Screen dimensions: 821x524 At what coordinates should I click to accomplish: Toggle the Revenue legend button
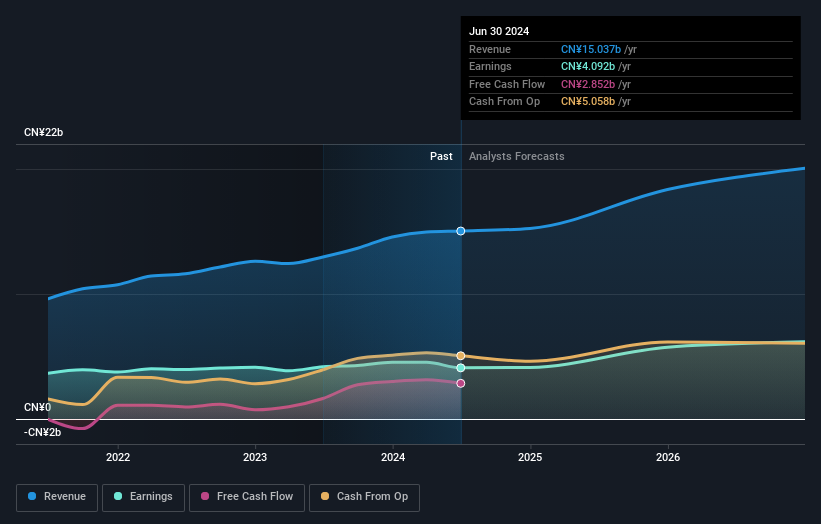[x=57, y=497]
